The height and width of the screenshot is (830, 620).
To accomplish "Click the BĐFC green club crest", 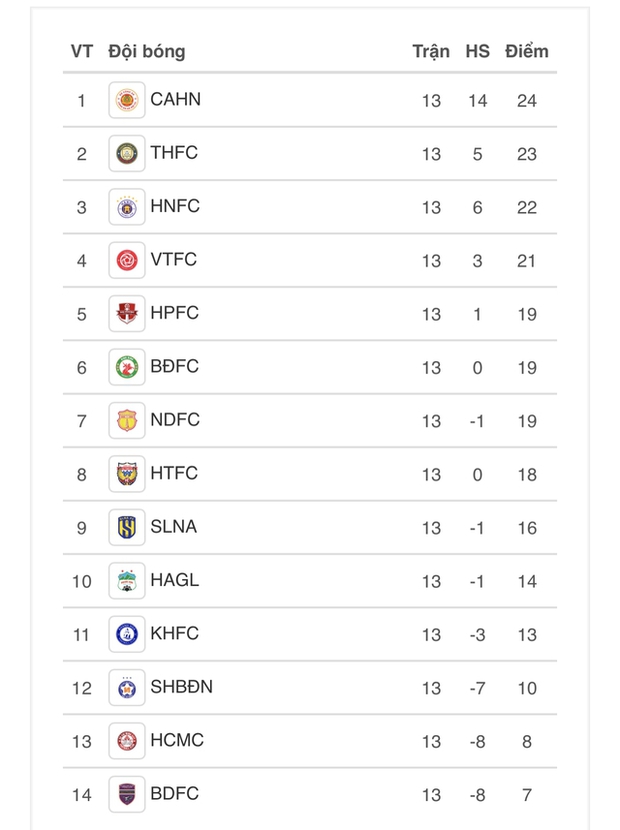I will point(127,367).
